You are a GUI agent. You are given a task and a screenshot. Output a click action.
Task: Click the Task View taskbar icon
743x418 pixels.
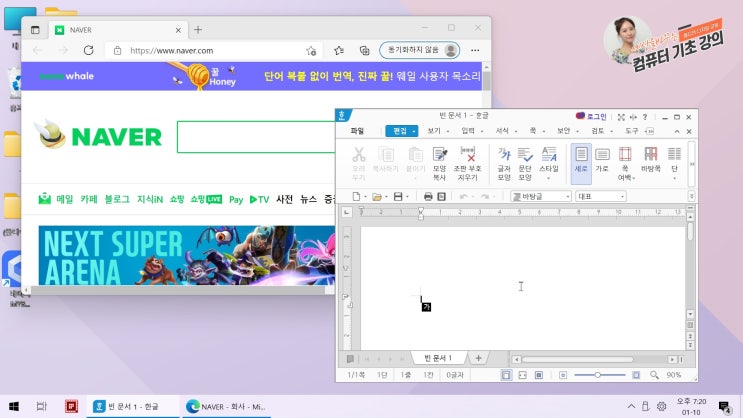click(x=42, y=406)
